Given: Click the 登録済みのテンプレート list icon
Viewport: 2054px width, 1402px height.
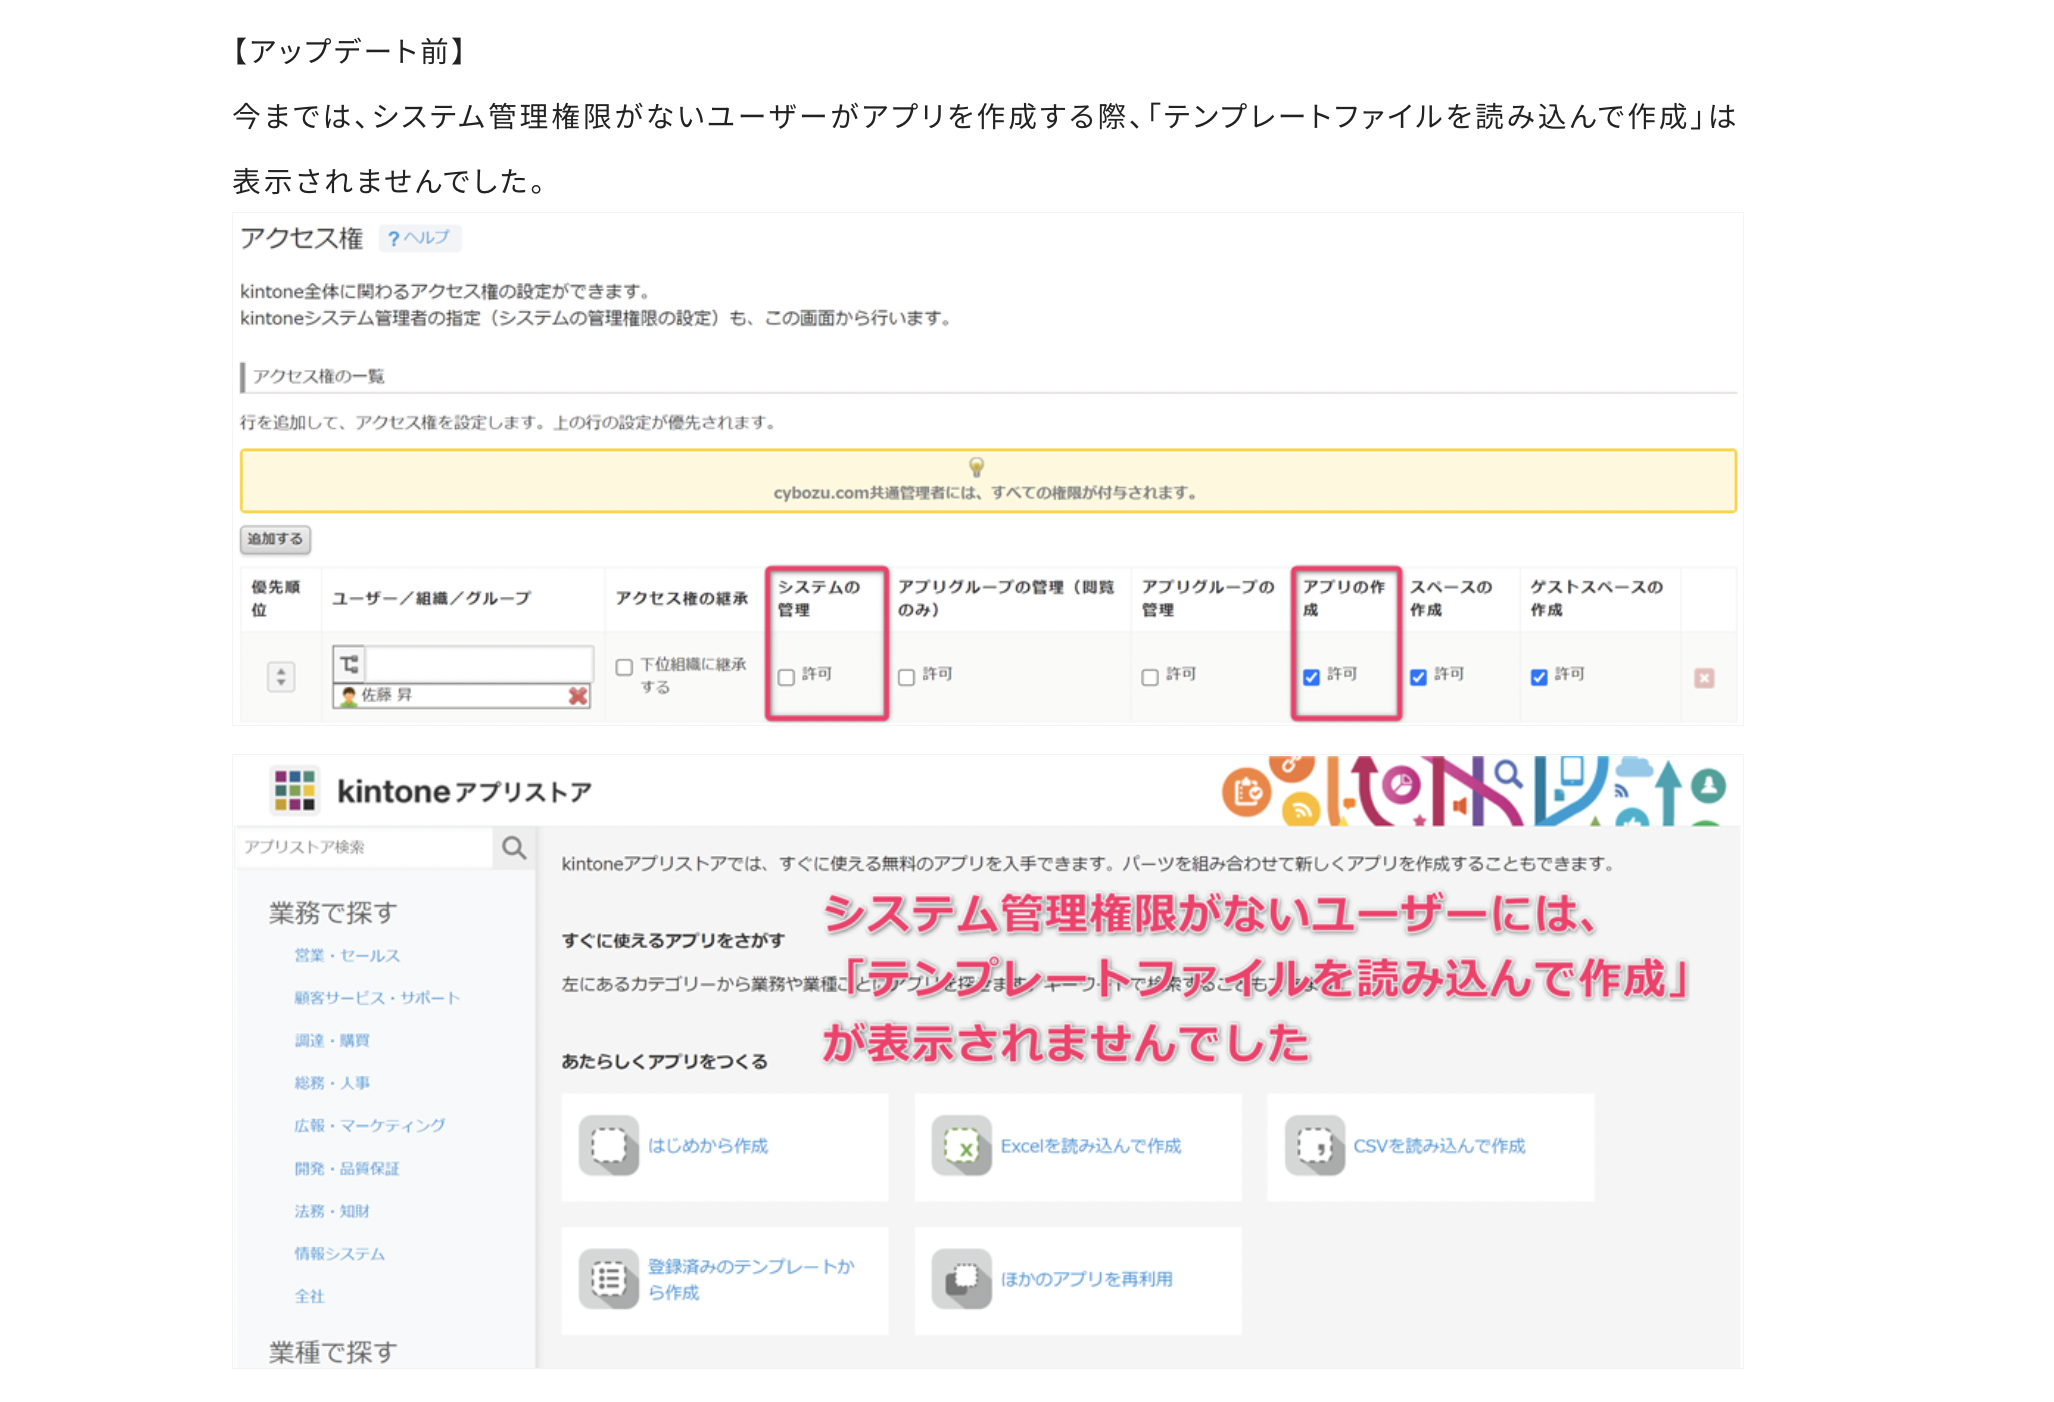Looking at the screenshot, I should [608, 1279].
